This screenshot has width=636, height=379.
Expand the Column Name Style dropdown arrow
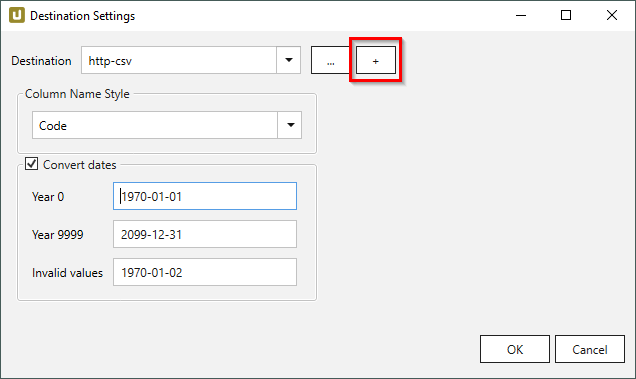pyautogui.click(x=290, y=125)
